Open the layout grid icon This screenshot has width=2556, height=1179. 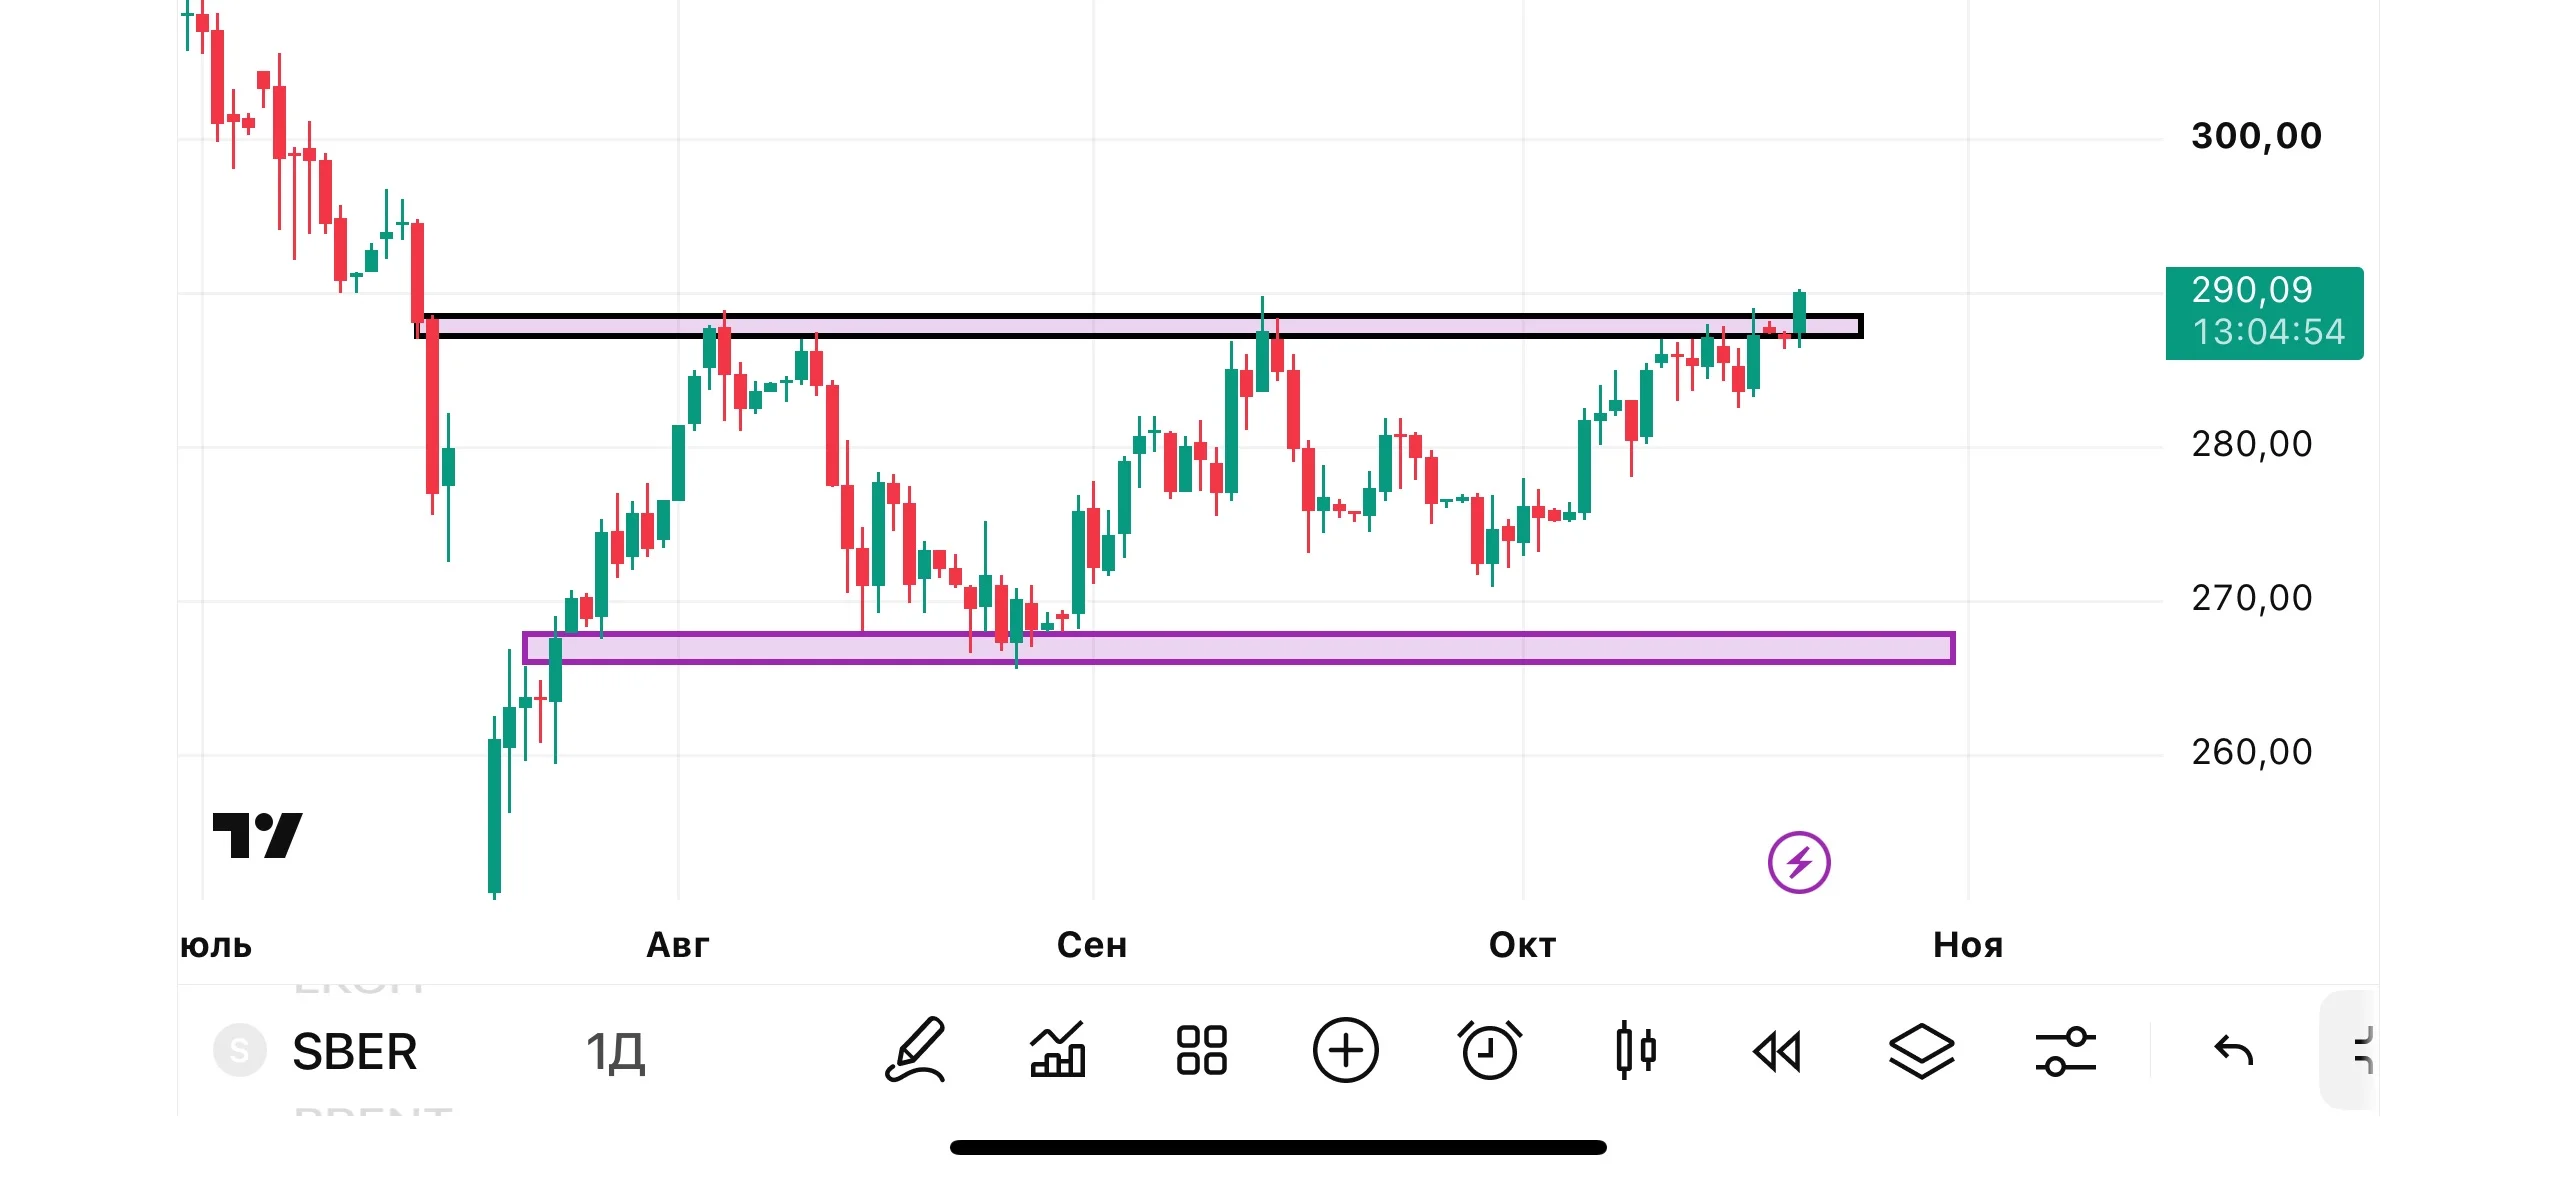pyautogui.click(x=1201, y=1050)
